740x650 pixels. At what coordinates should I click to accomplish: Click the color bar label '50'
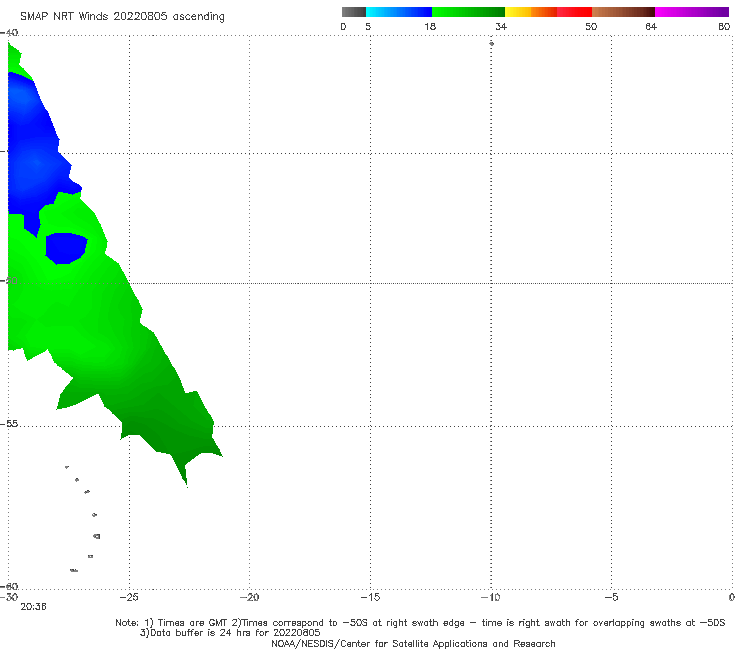pyautogui.click(x=591, y=26)
